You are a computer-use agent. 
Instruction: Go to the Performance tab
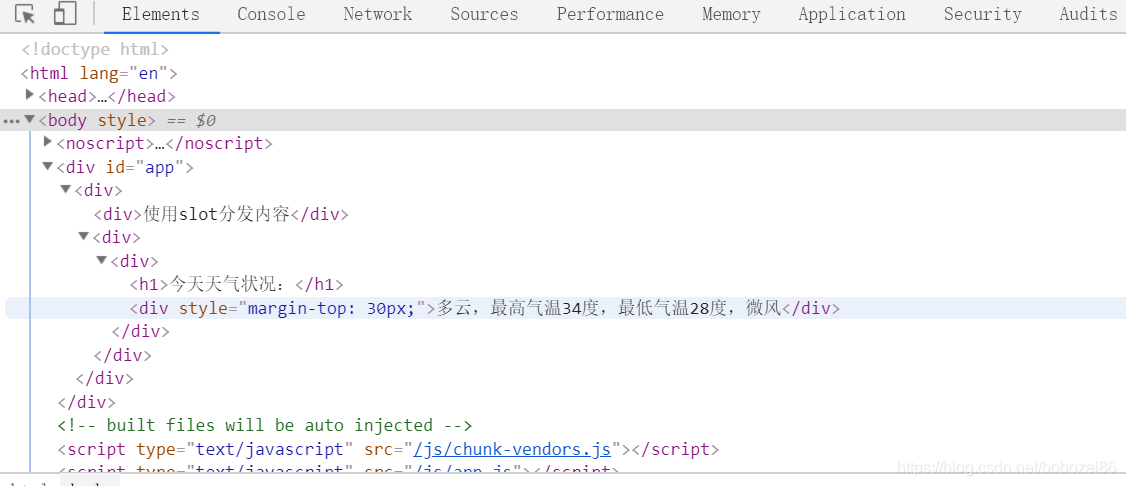click(610, 14)
